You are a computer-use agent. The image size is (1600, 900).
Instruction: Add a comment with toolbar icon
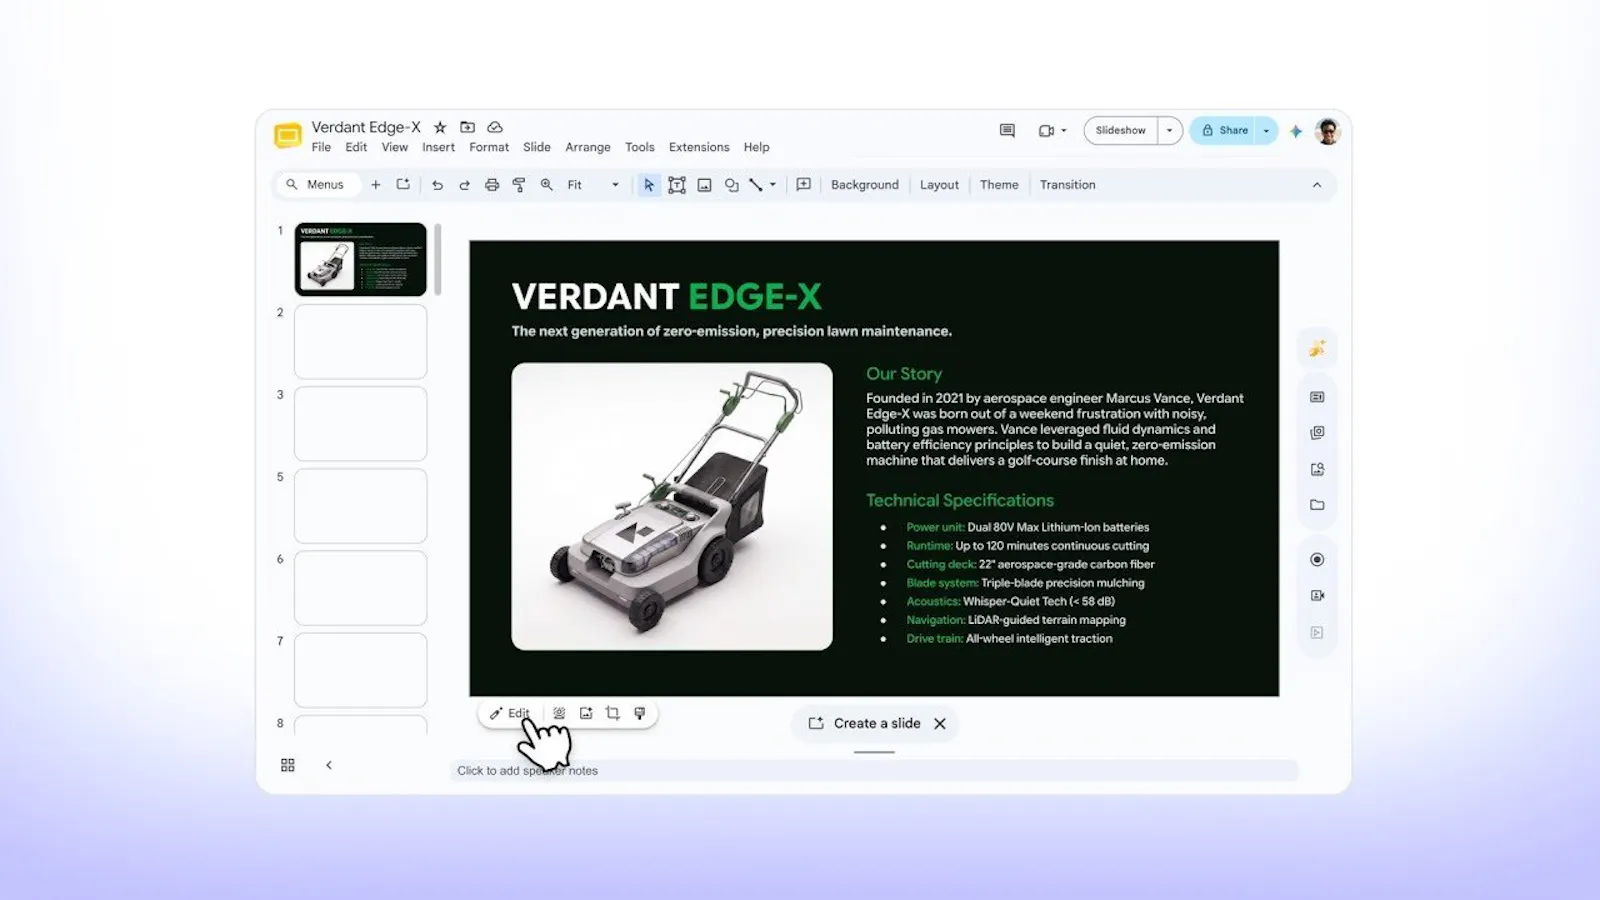tap(803, 184)
